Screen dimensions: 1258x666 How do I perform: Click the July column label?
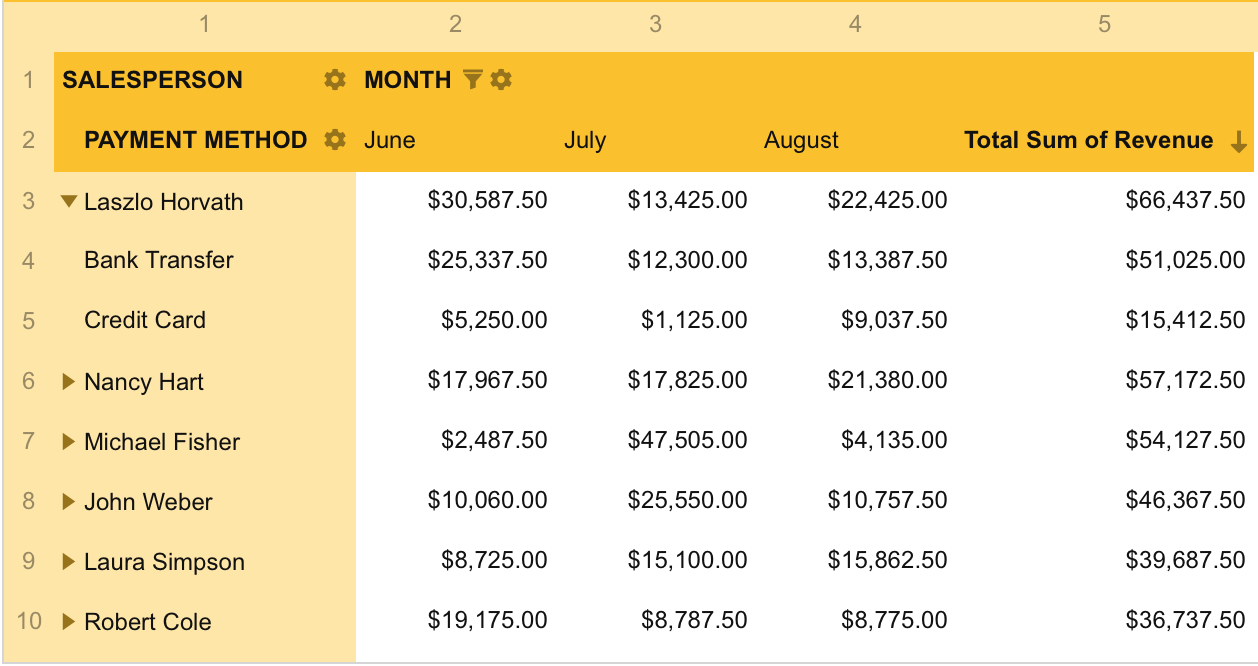[586, 140]
